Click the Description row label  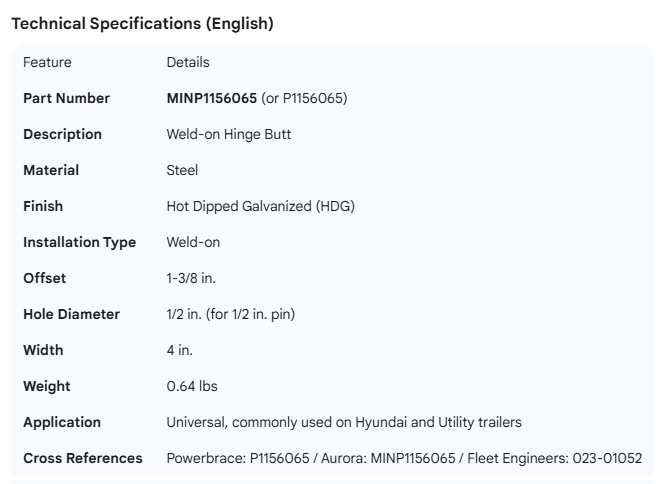click(x=62, y=134)
